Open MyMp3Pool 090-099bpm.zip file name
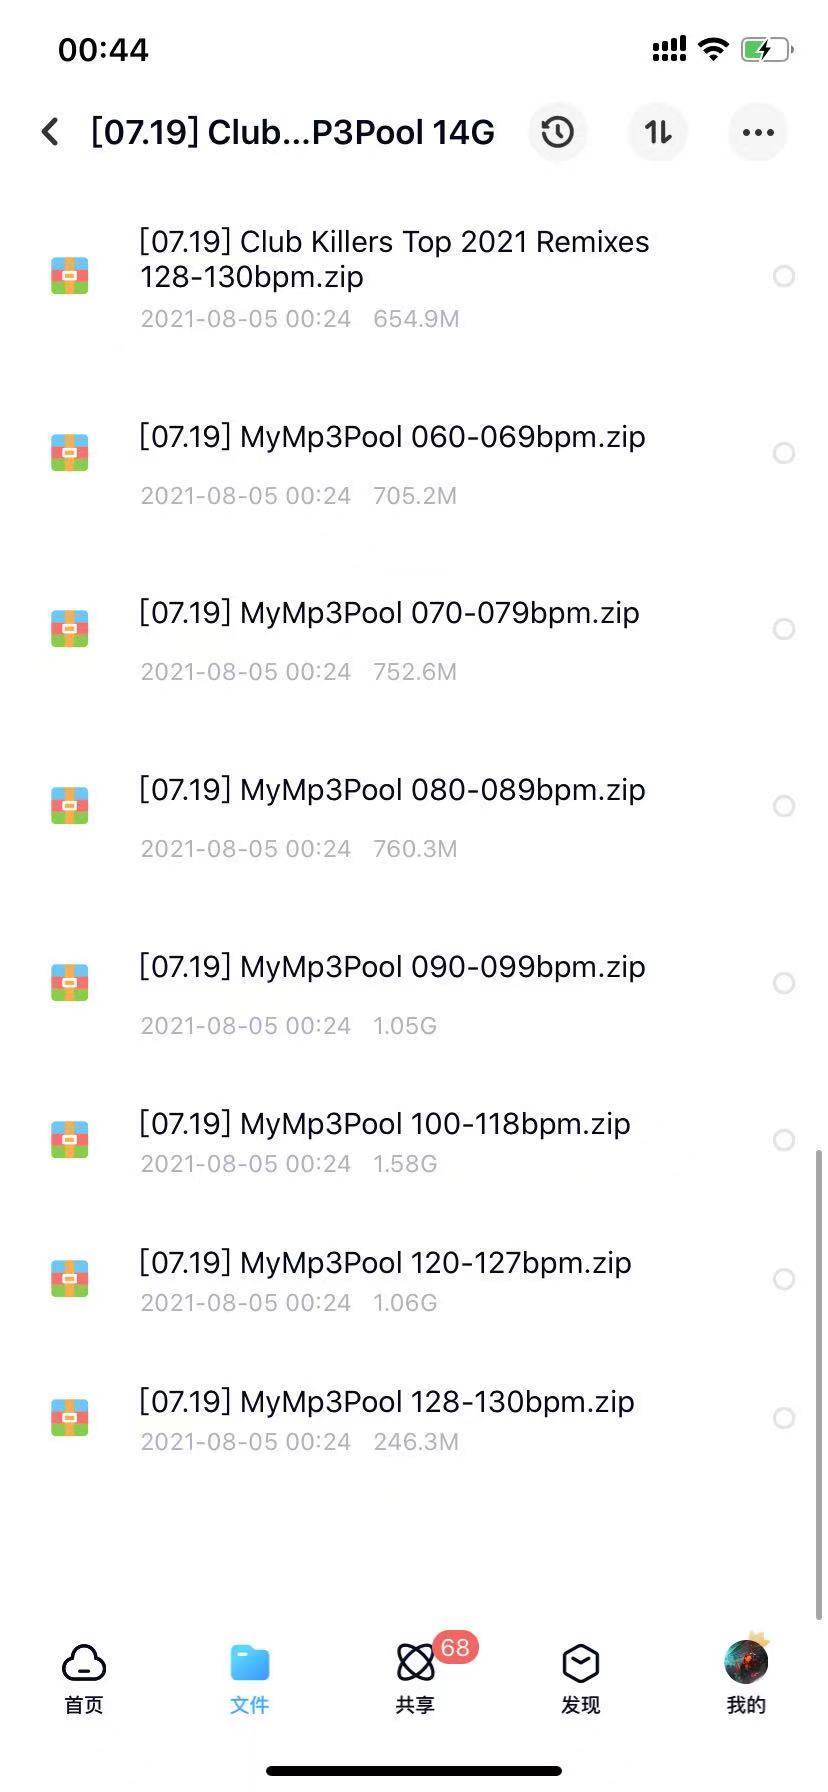 [x=392, y=967]
